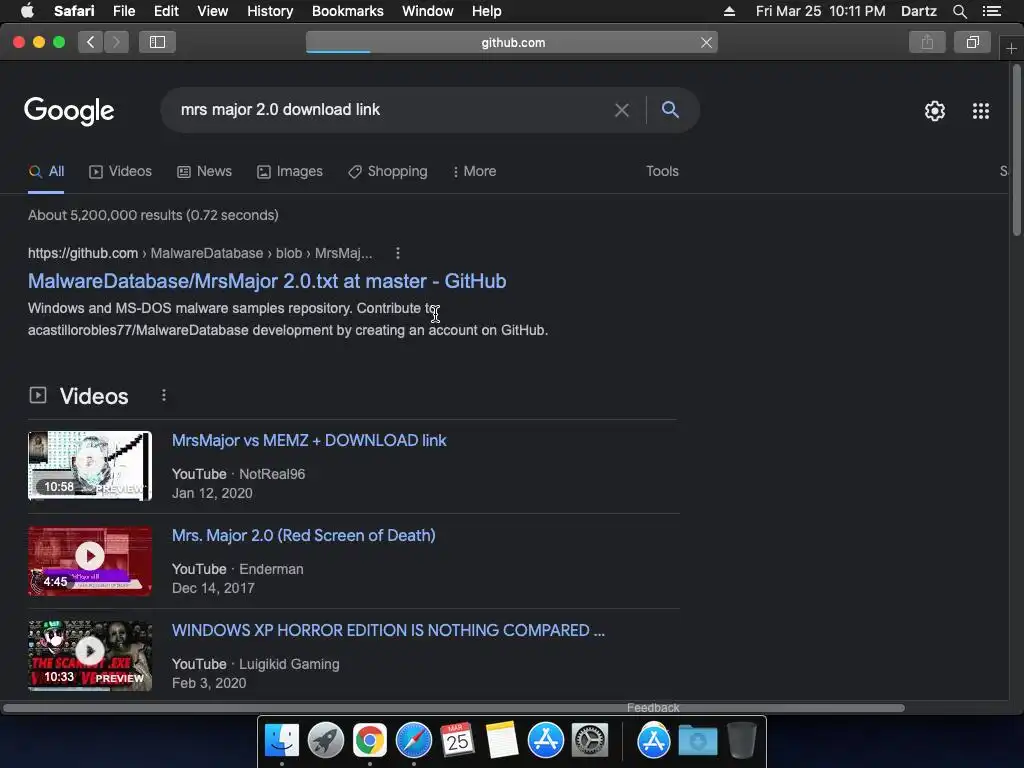
Task: Open Calendar from the Dock
Action: (457, 740)
